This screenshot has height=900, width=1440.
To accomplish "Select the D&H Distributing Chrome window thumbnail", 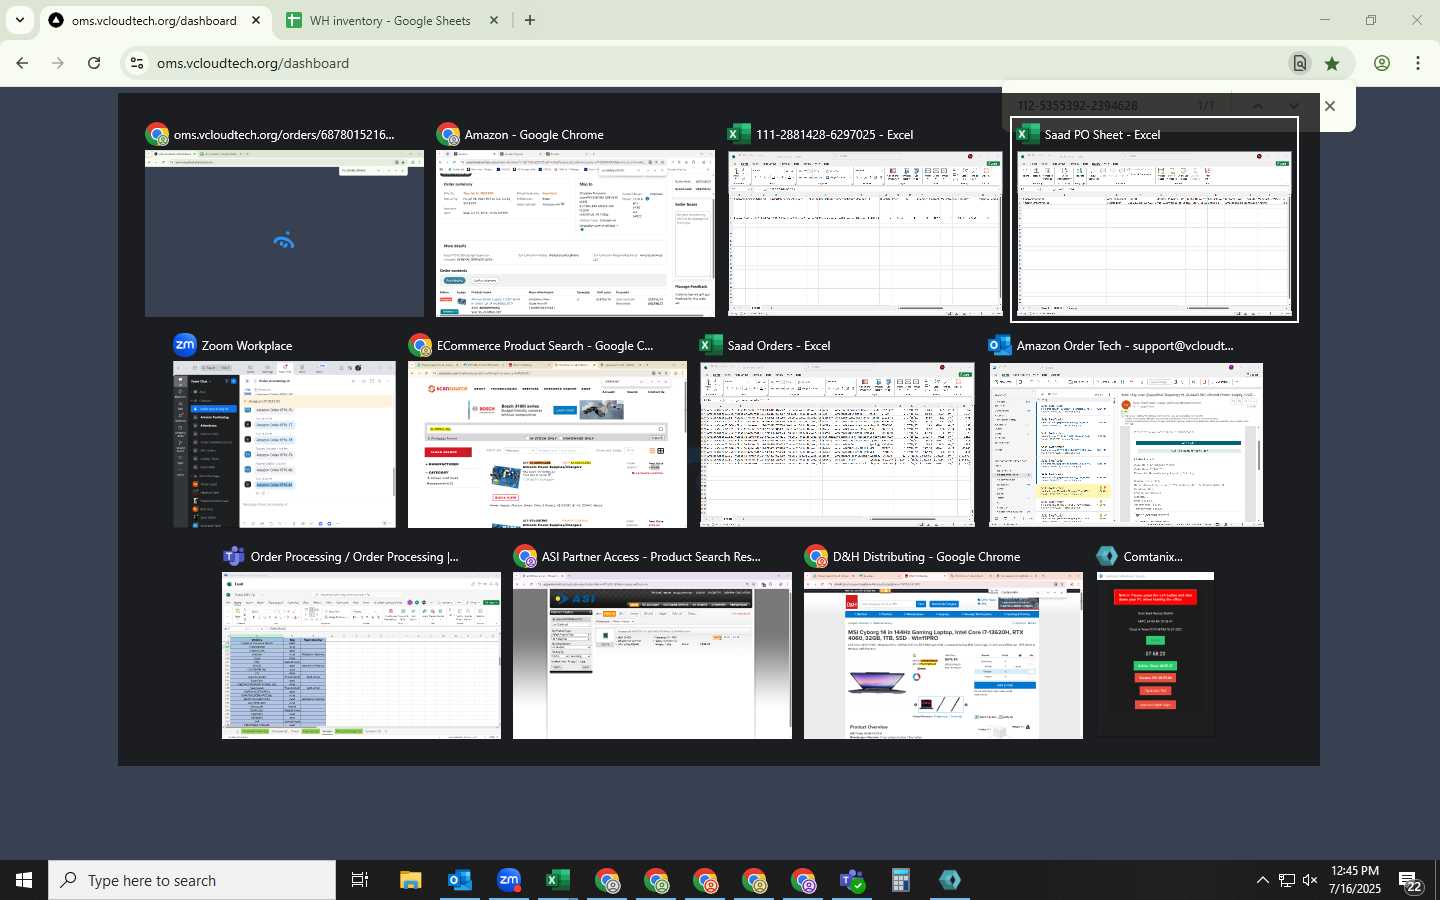I will pos(943,655).
